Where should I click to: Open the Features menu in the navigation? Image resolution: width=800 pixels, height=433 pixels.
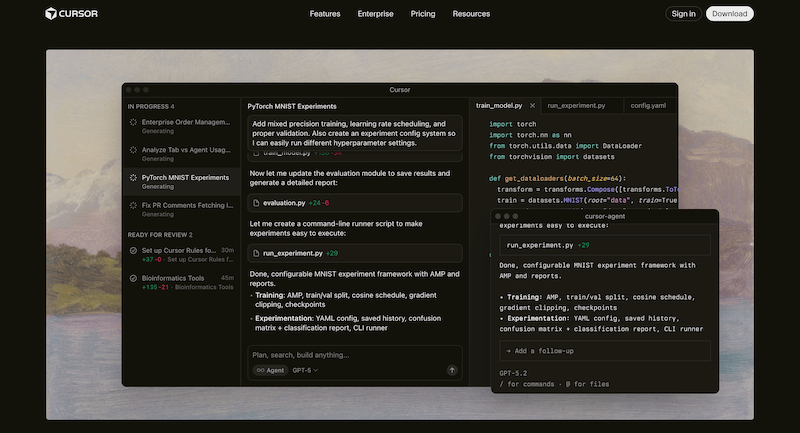coord(325,14)
